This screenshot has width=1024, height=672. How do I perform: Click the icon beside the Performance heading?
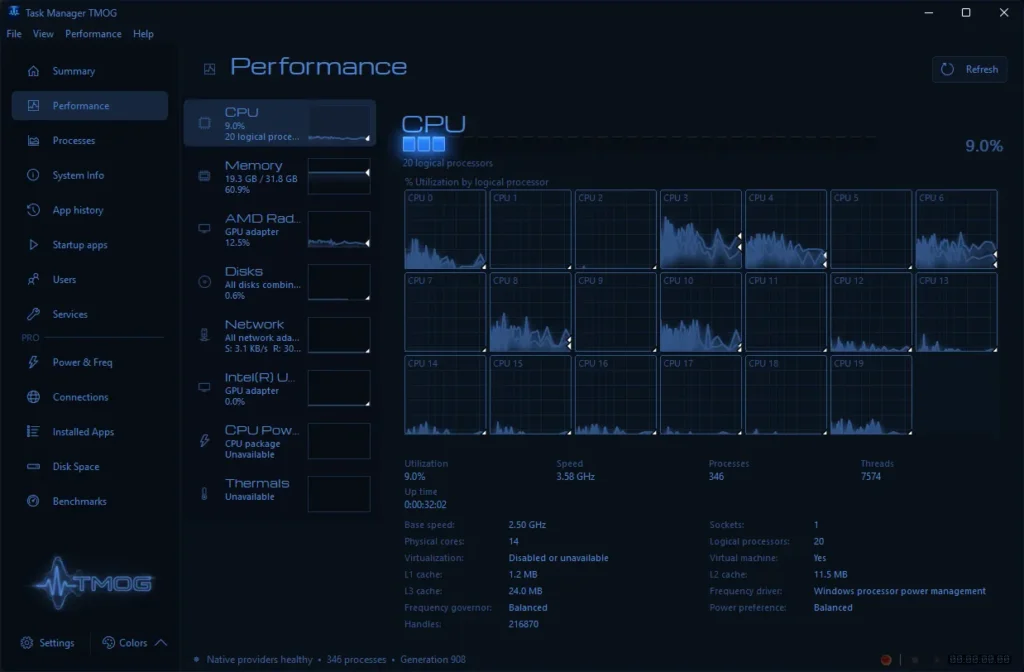coord(210,69)
